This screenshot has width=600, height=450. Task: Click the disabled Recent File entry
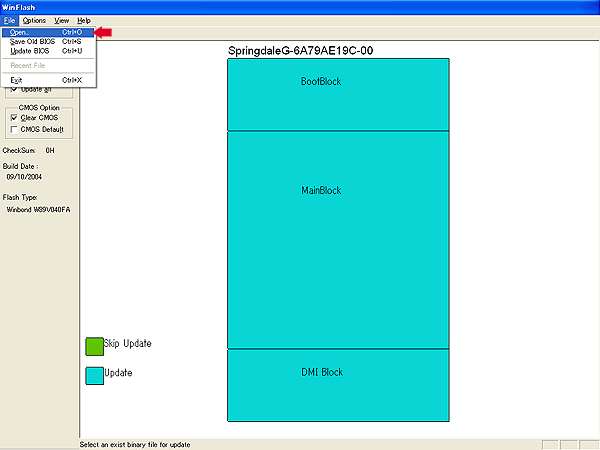coord(48,65)
